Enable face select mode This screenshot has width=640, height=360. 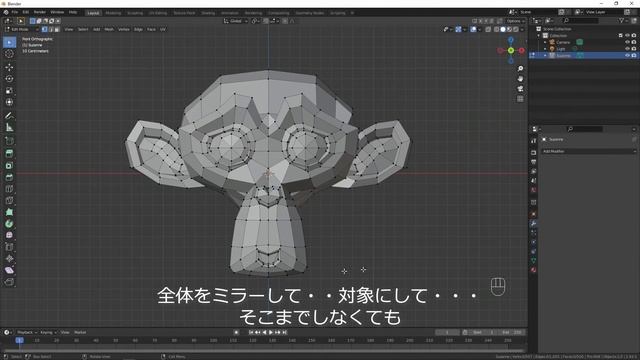(57, 29)
